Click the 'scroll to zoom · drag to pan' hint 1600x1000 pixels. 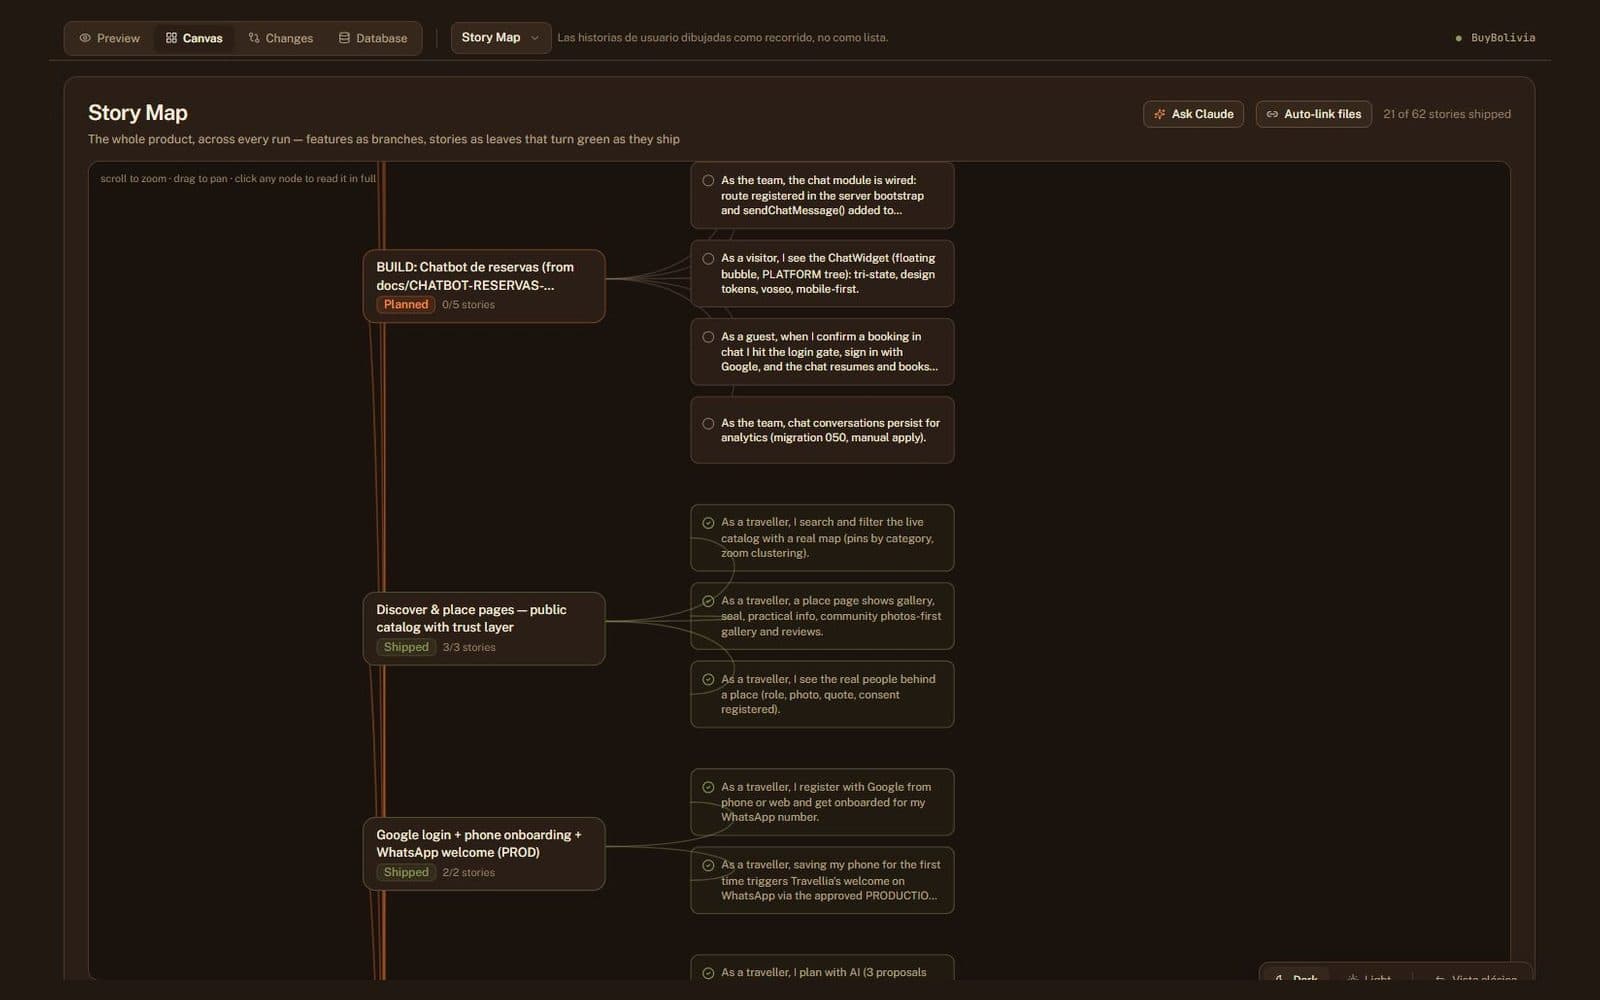click(x=238, y=179)
